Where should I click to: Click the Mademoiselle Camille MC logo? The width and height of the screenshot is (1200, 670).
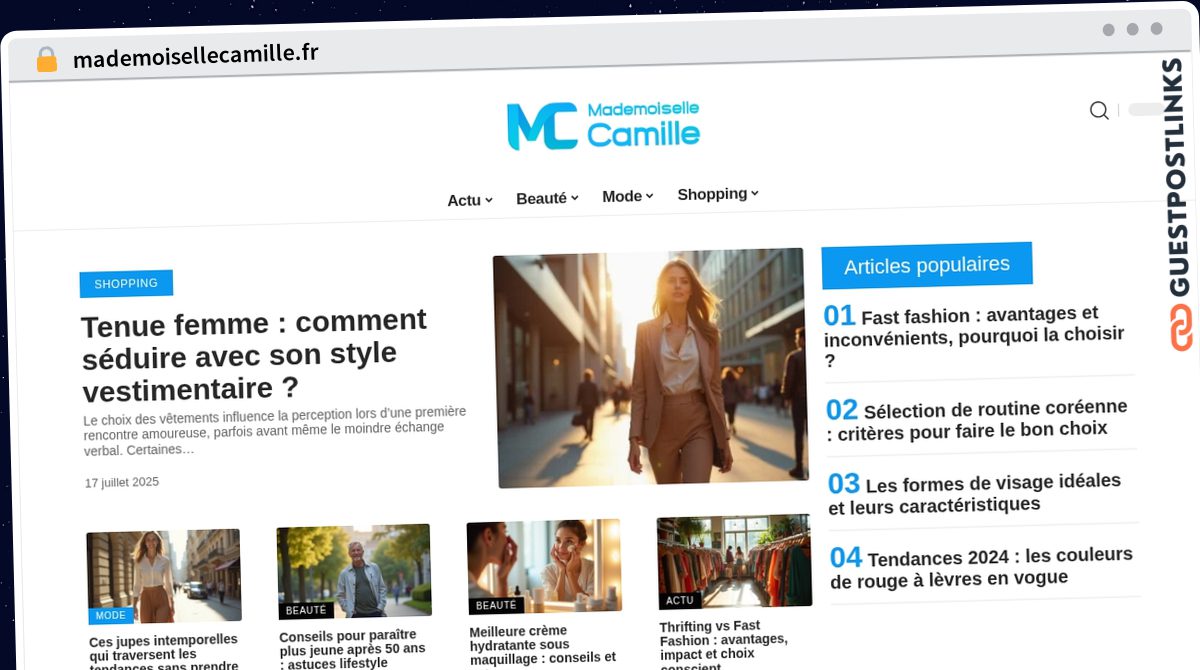tap(603, 125)
